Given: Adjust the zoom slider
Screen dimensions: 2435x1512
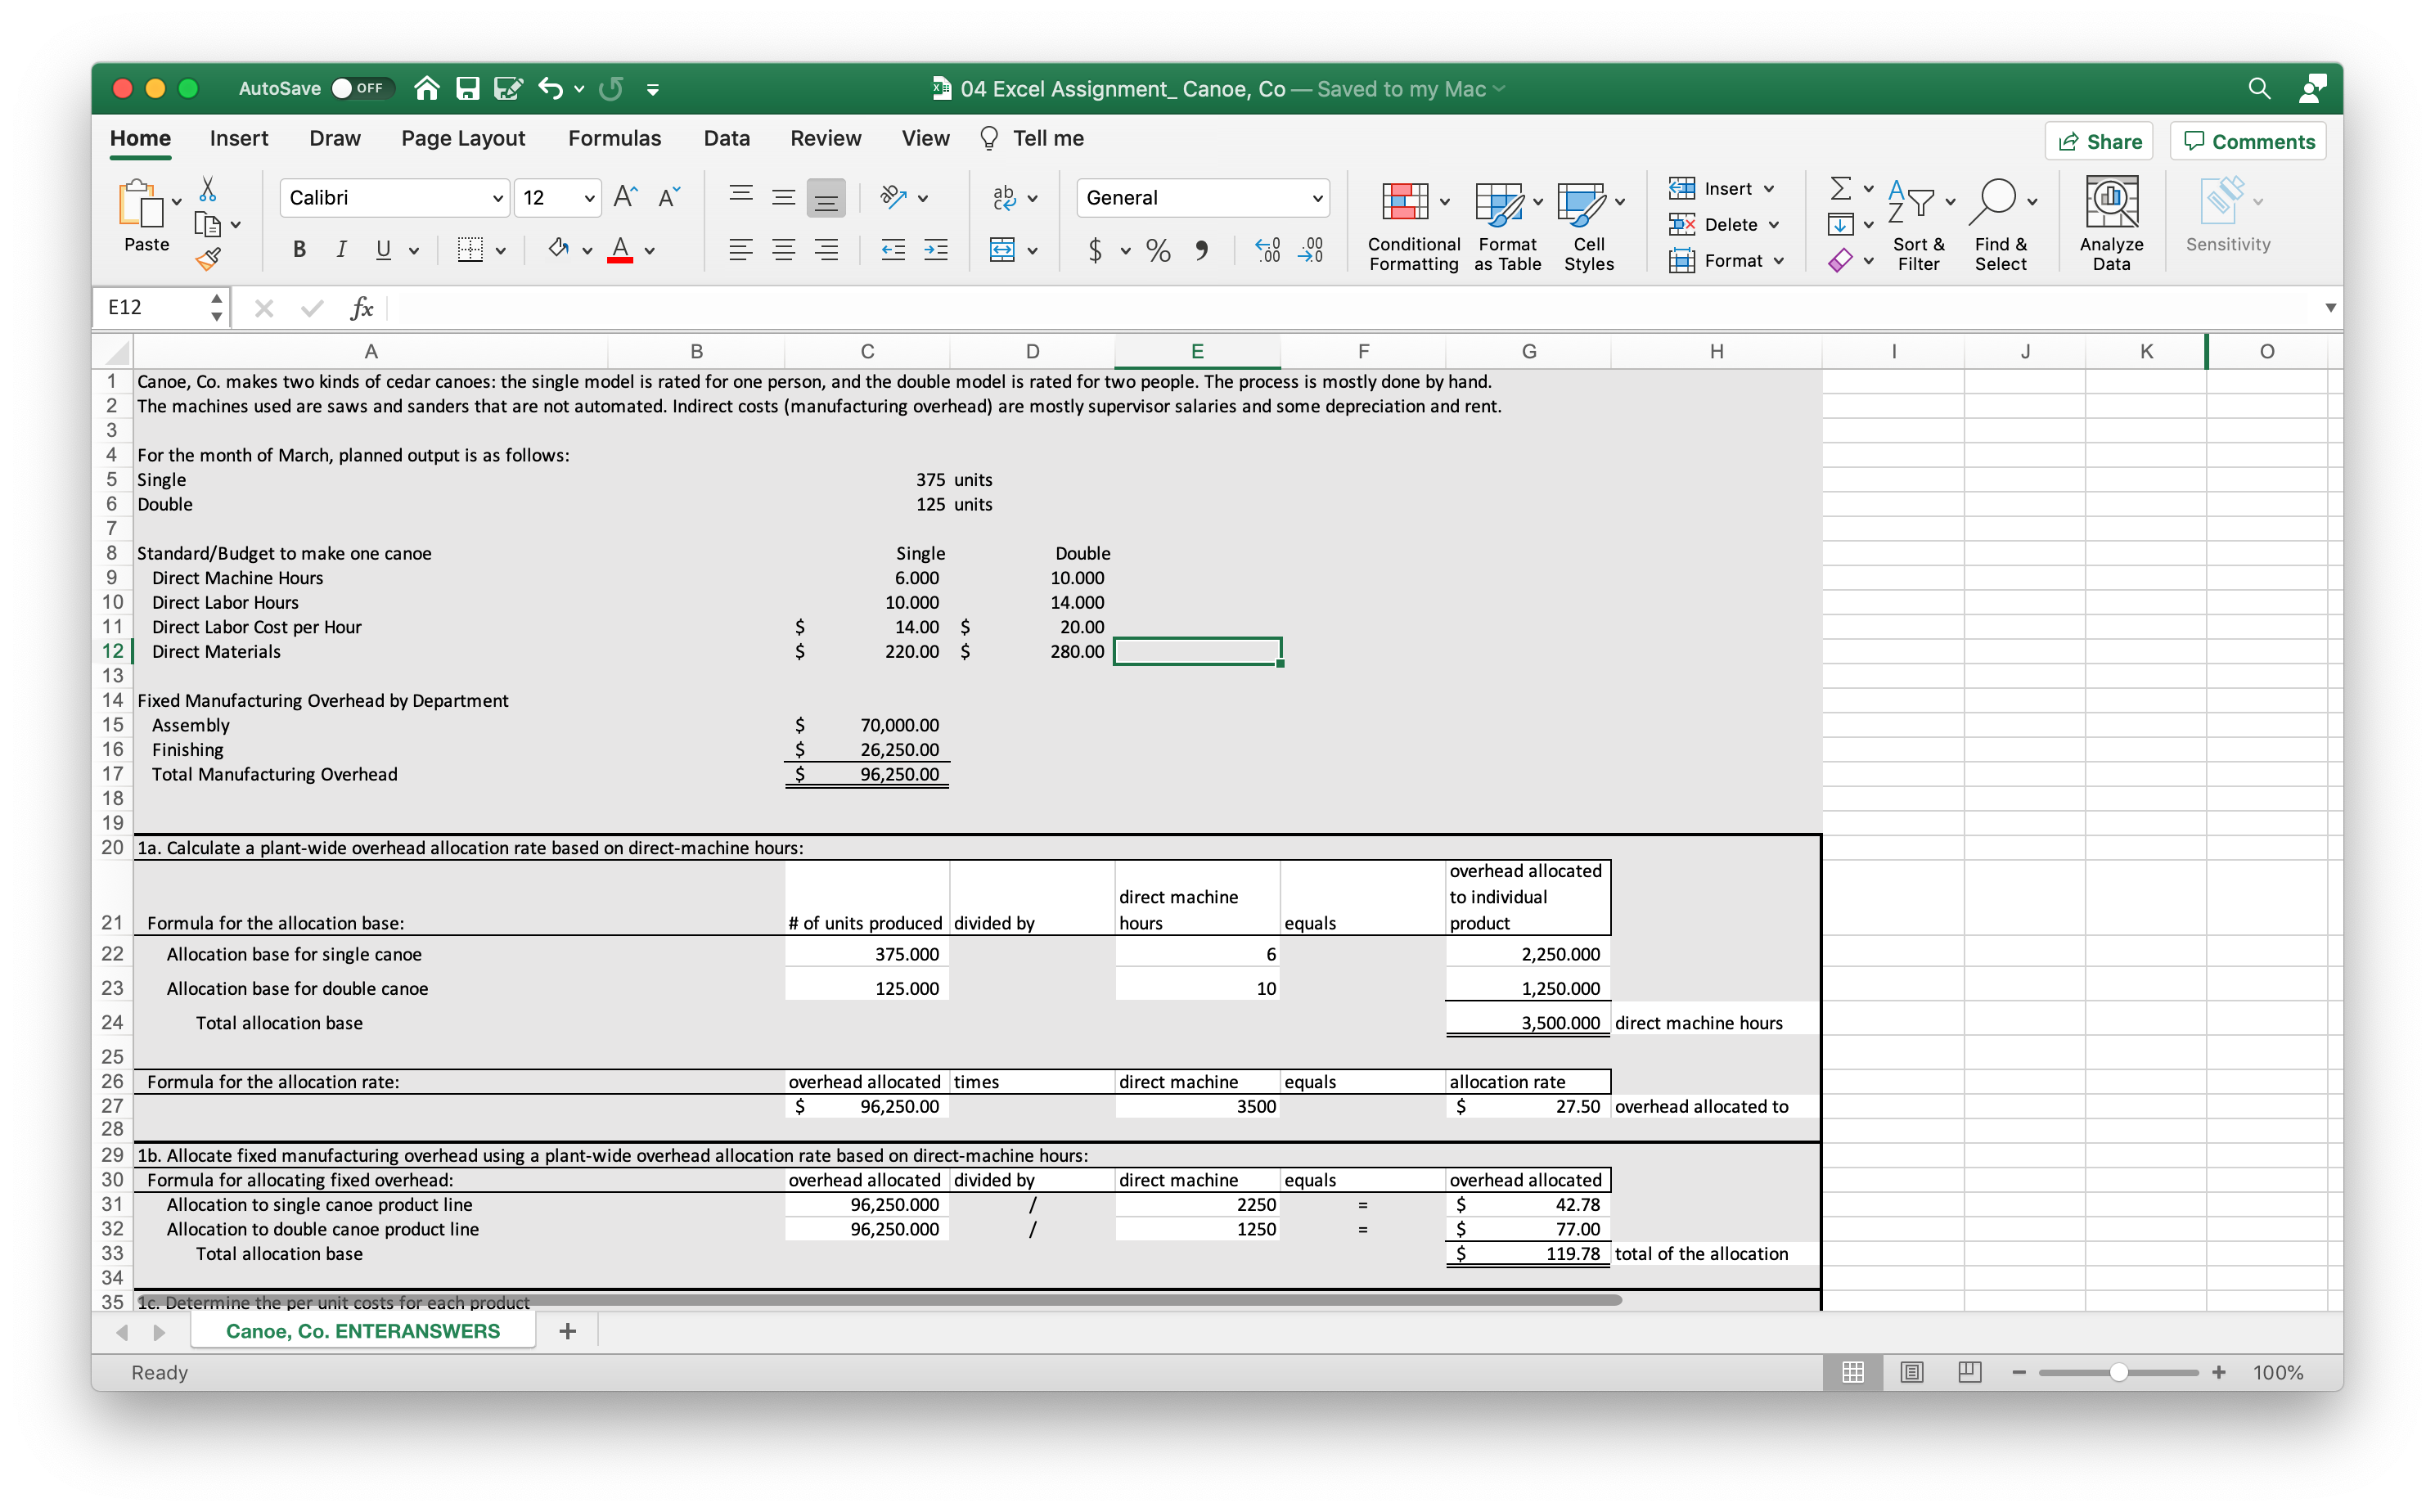Looking at the screenshot, I should 2118,1372.
